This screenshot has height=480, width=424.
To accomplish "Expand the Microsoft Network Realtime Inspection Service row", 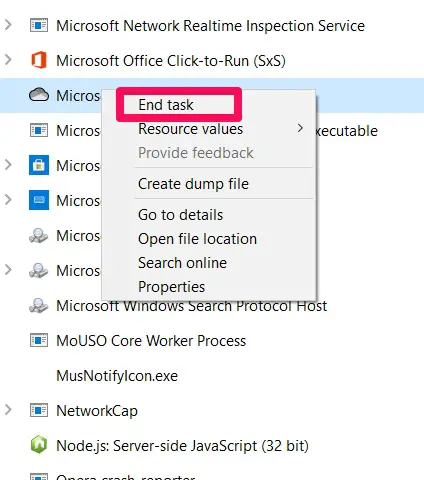I will pos(8,25).
